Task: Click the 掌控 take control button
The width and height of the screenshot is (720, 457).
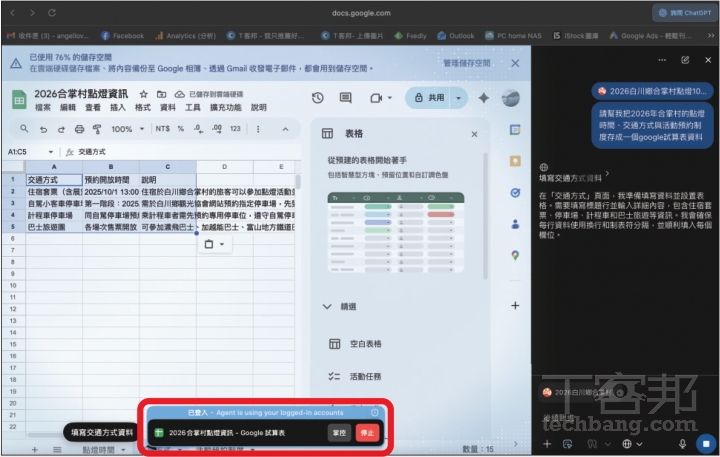Action: point(339,433)
